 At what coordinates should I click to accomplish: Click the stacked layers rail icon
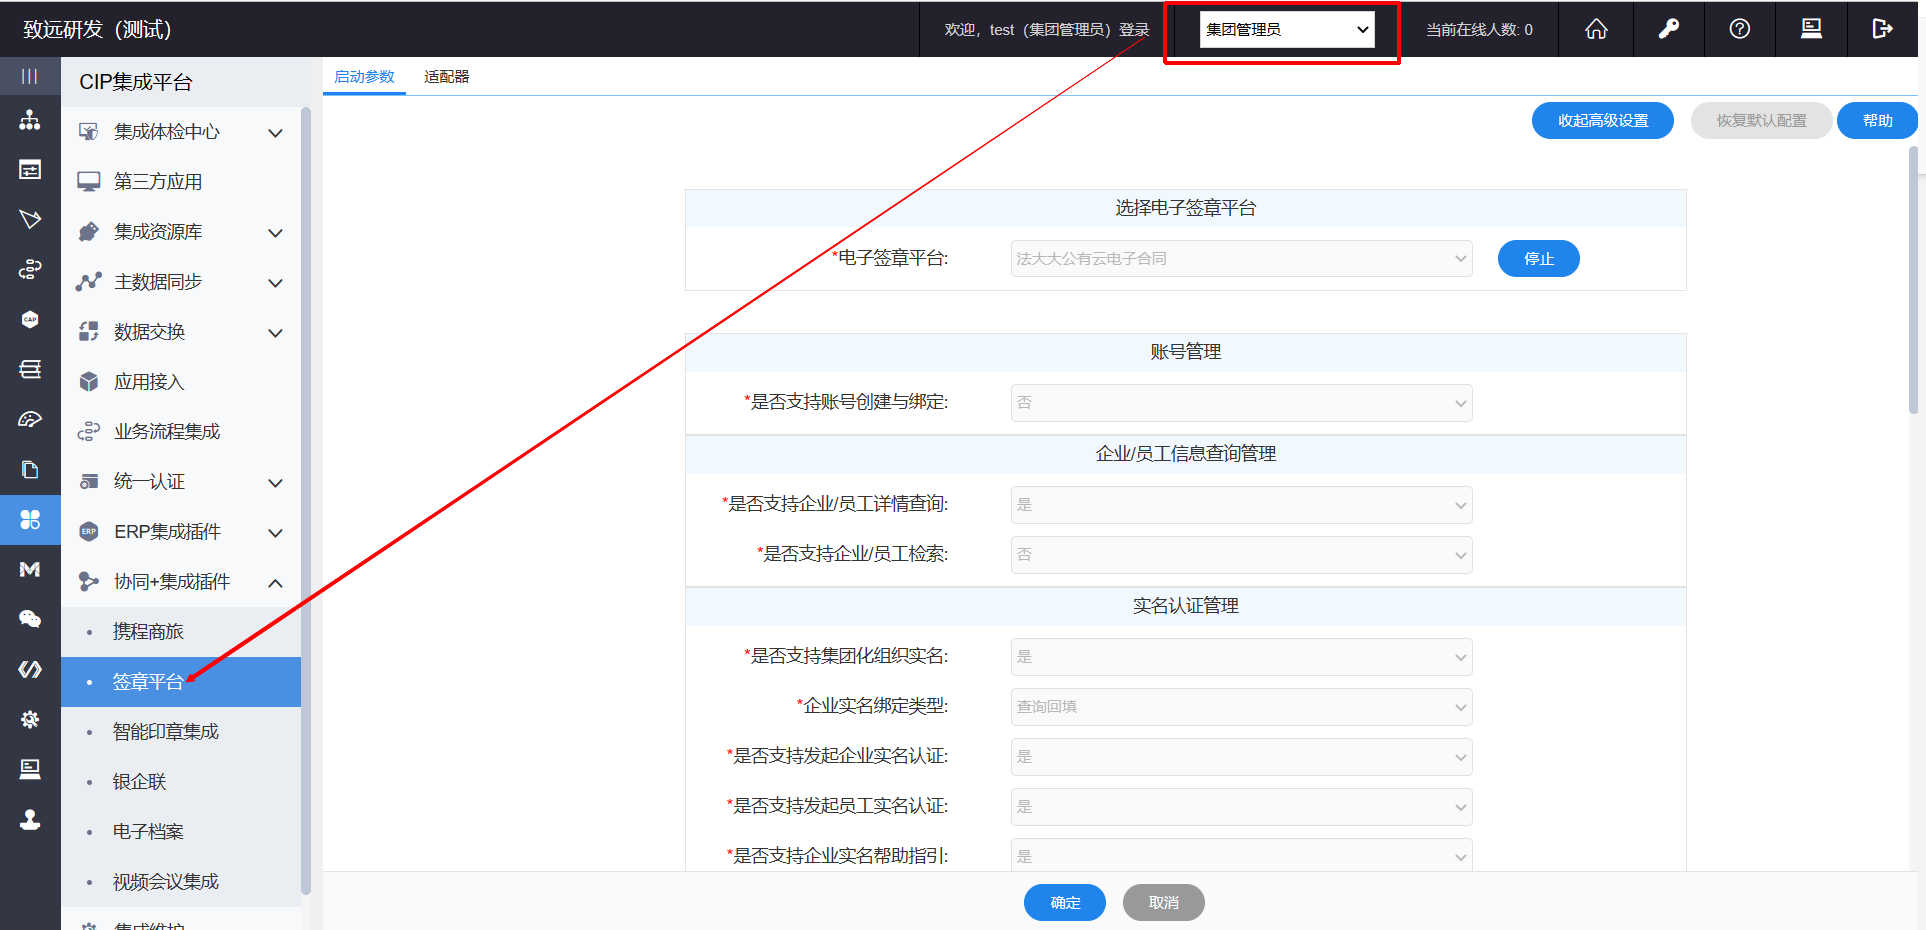(x=30, y=369)
